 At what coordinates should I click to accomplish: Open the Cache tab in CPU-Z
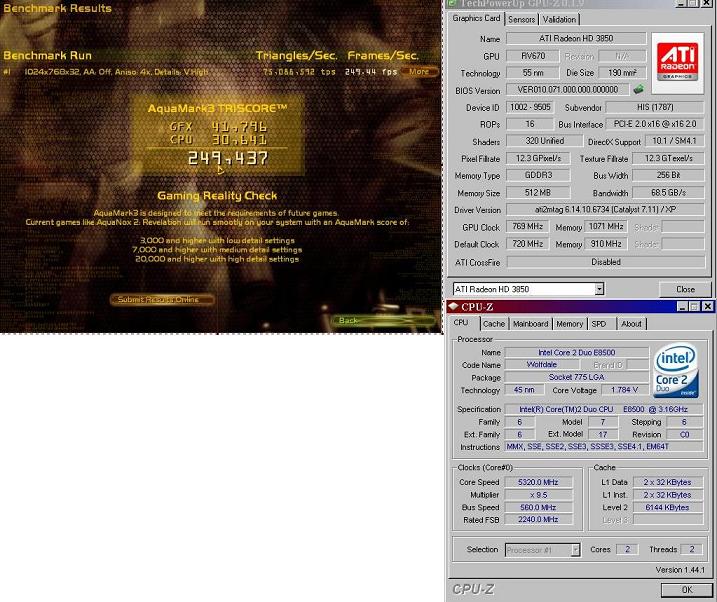click(x=494, y=324)
